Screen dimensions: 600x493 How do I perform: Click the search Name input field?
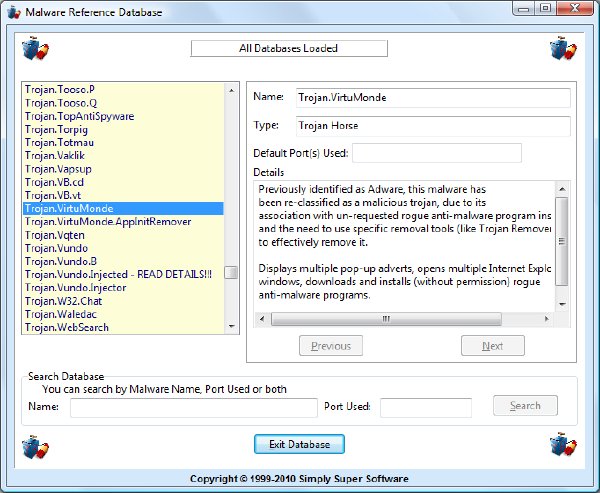(x=194, y=408)
